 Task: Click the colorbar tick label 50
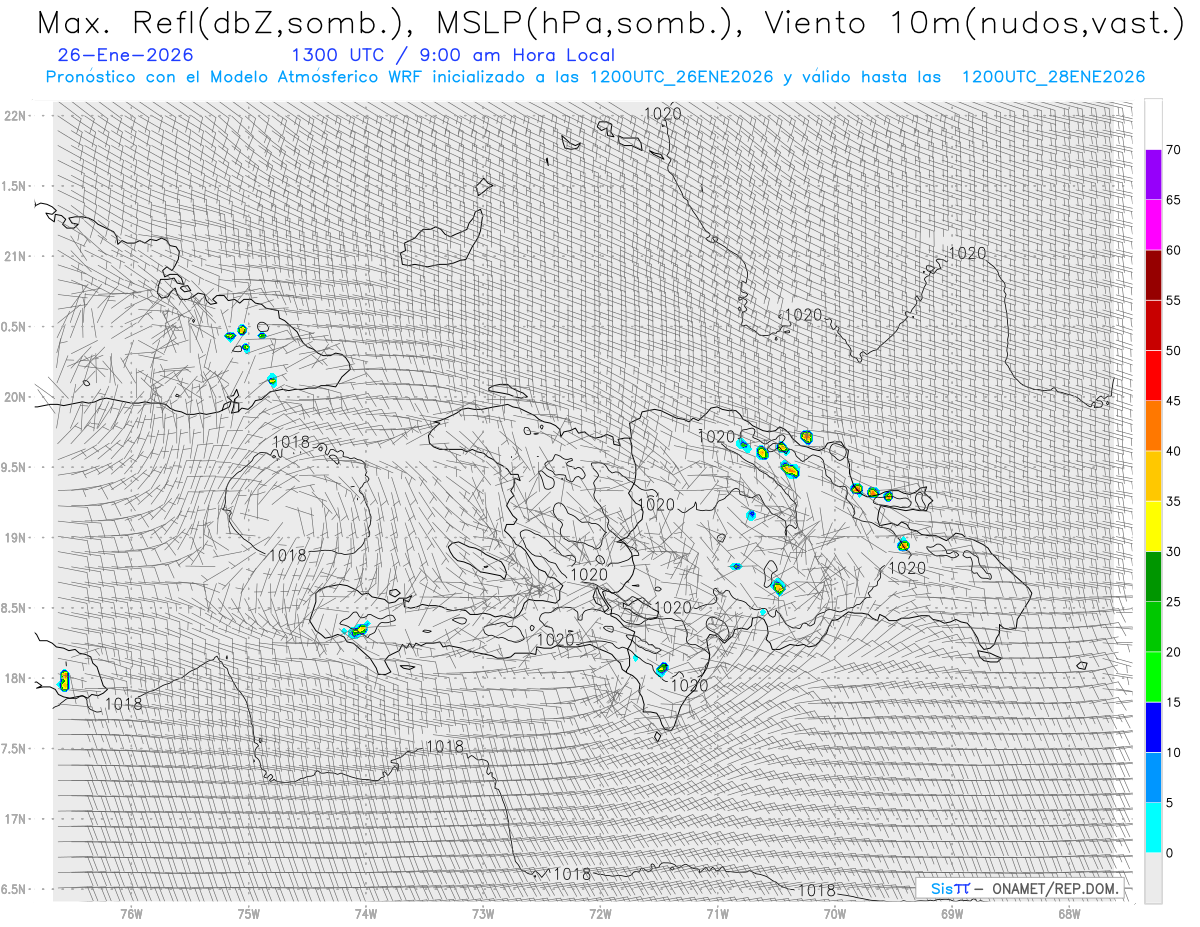pyautogui.click(x=1174, y=351)
